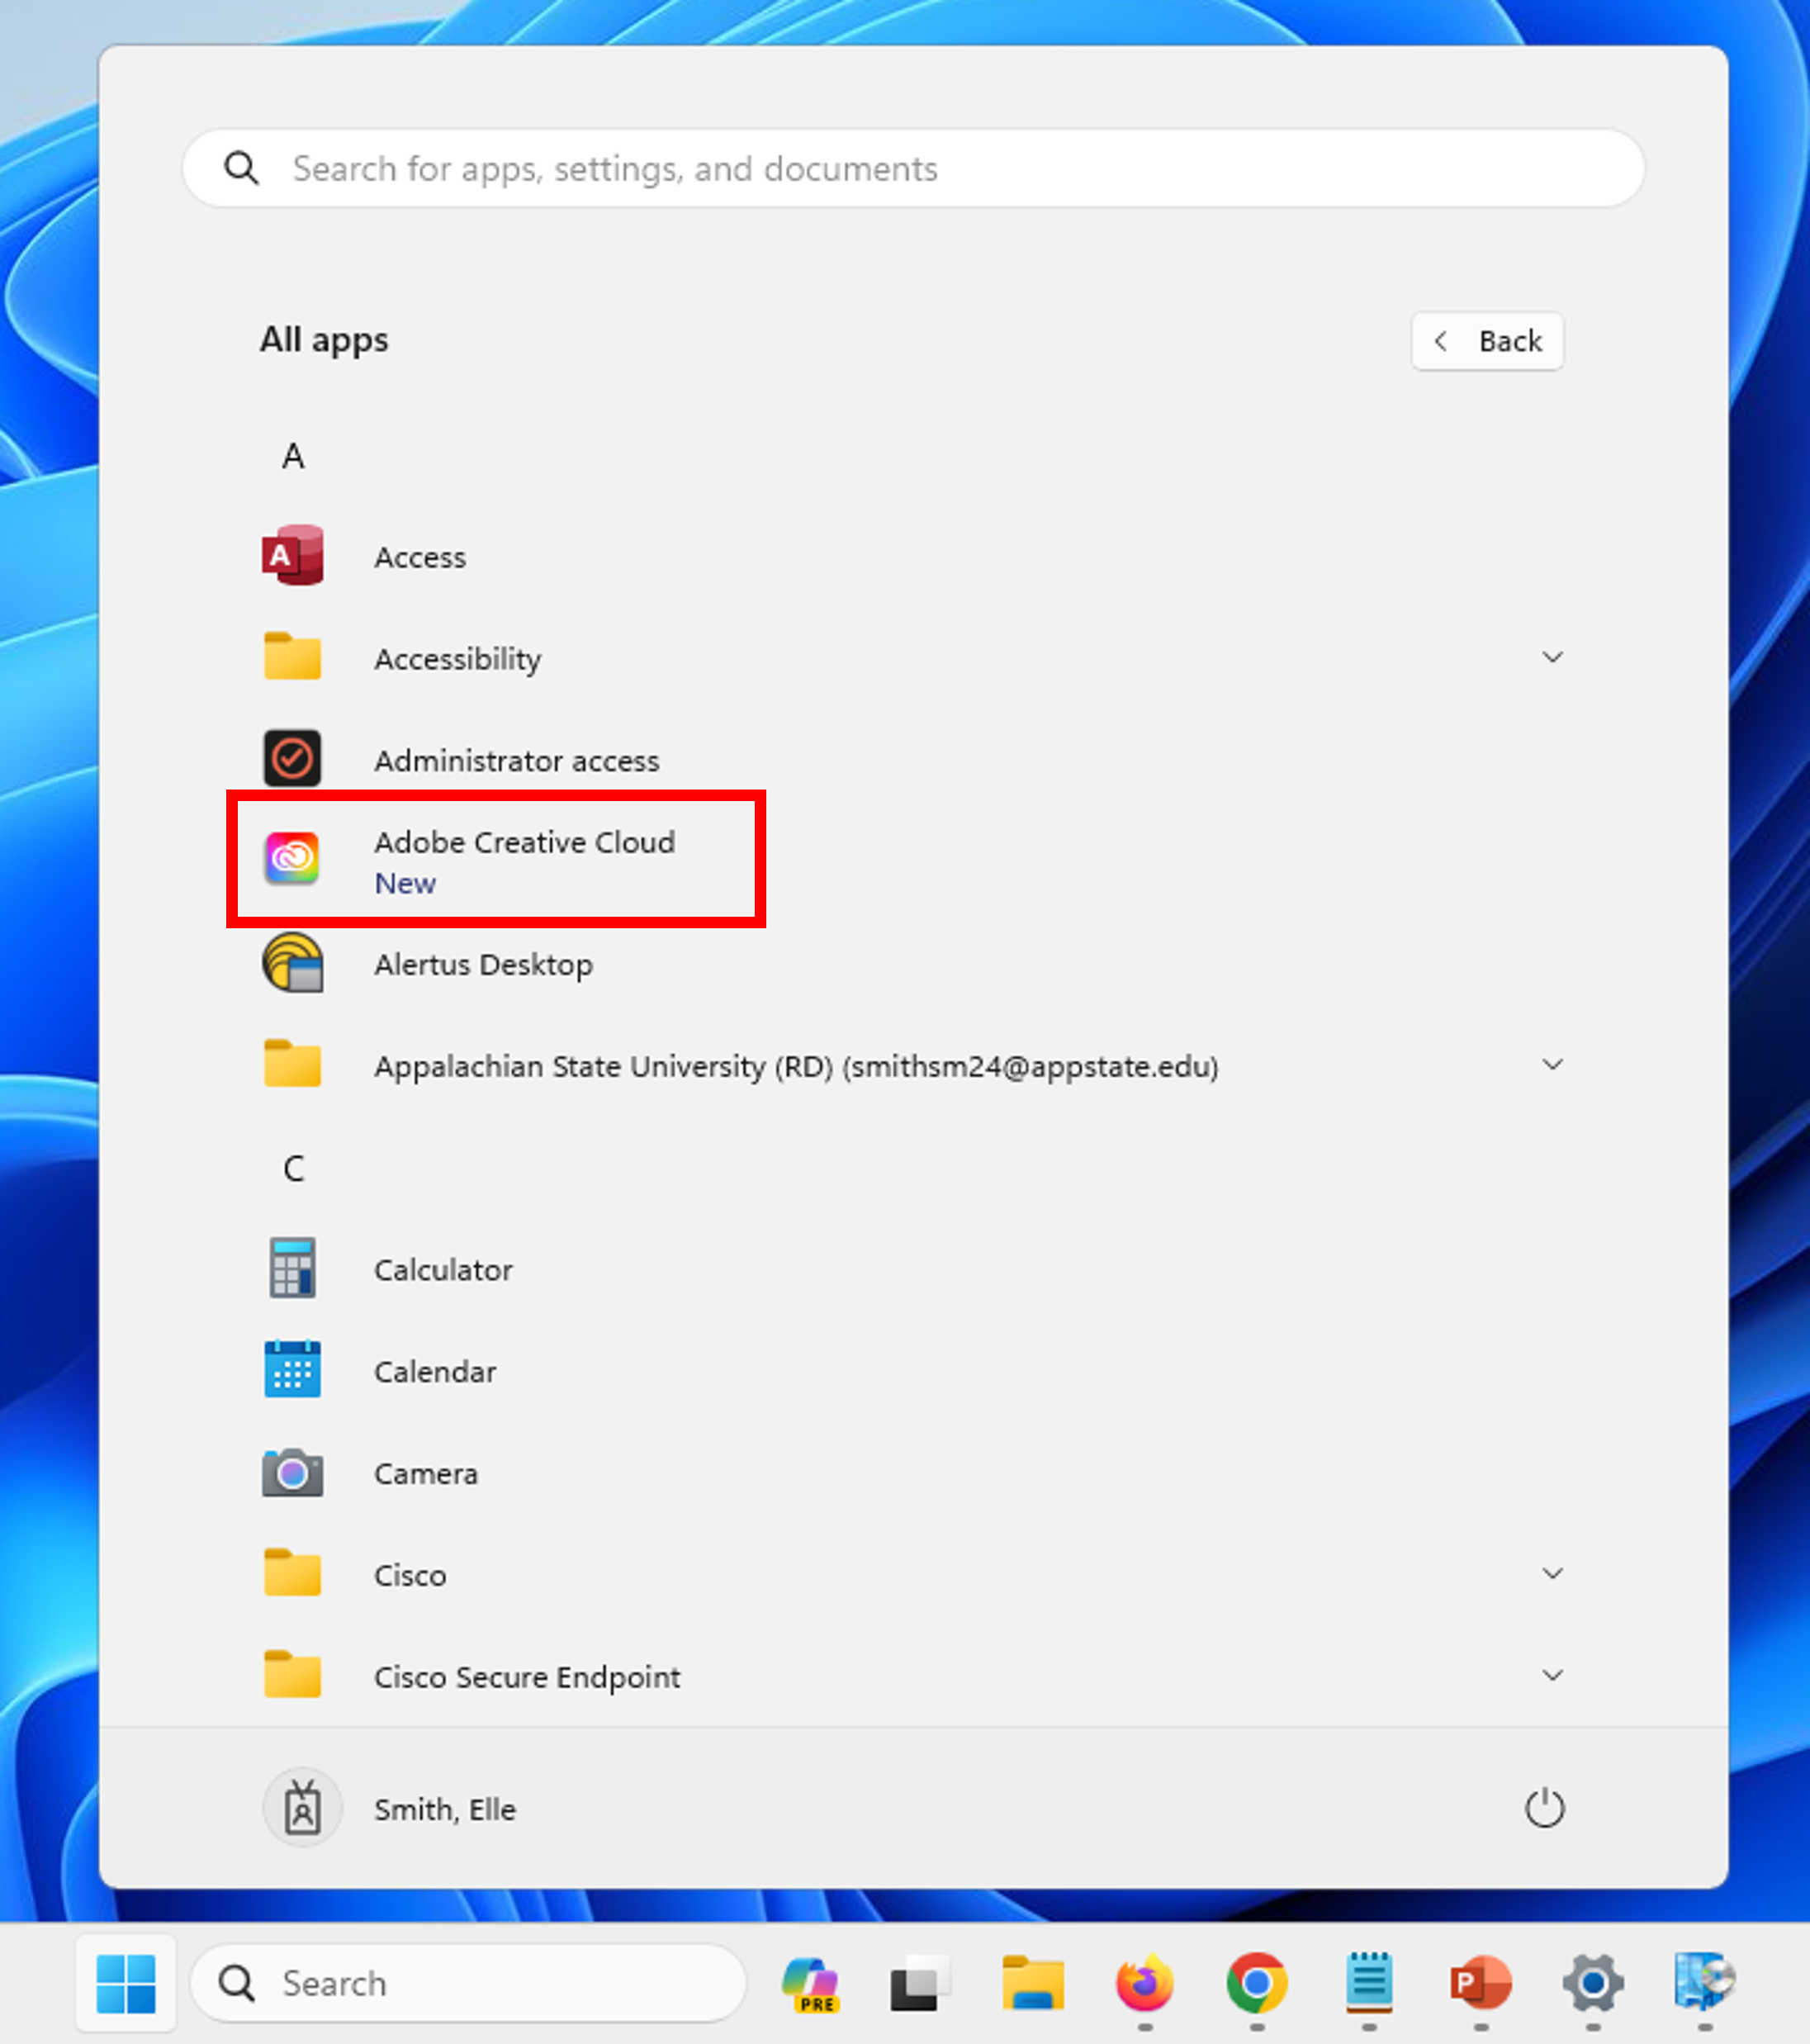
Task: Select the Accessibility label
Action: pos(458,659)
